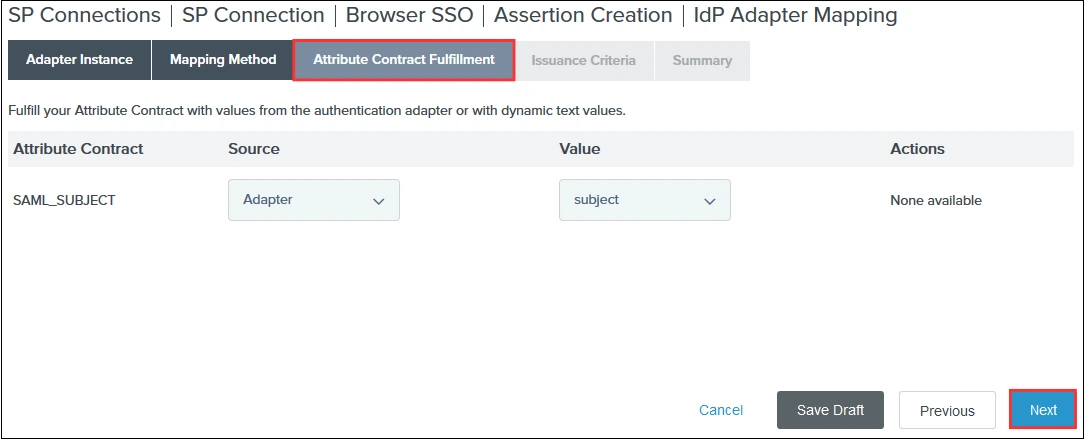Click the Actions column header
Screen dimensions: 1084x439
click(x=917, y=149)
